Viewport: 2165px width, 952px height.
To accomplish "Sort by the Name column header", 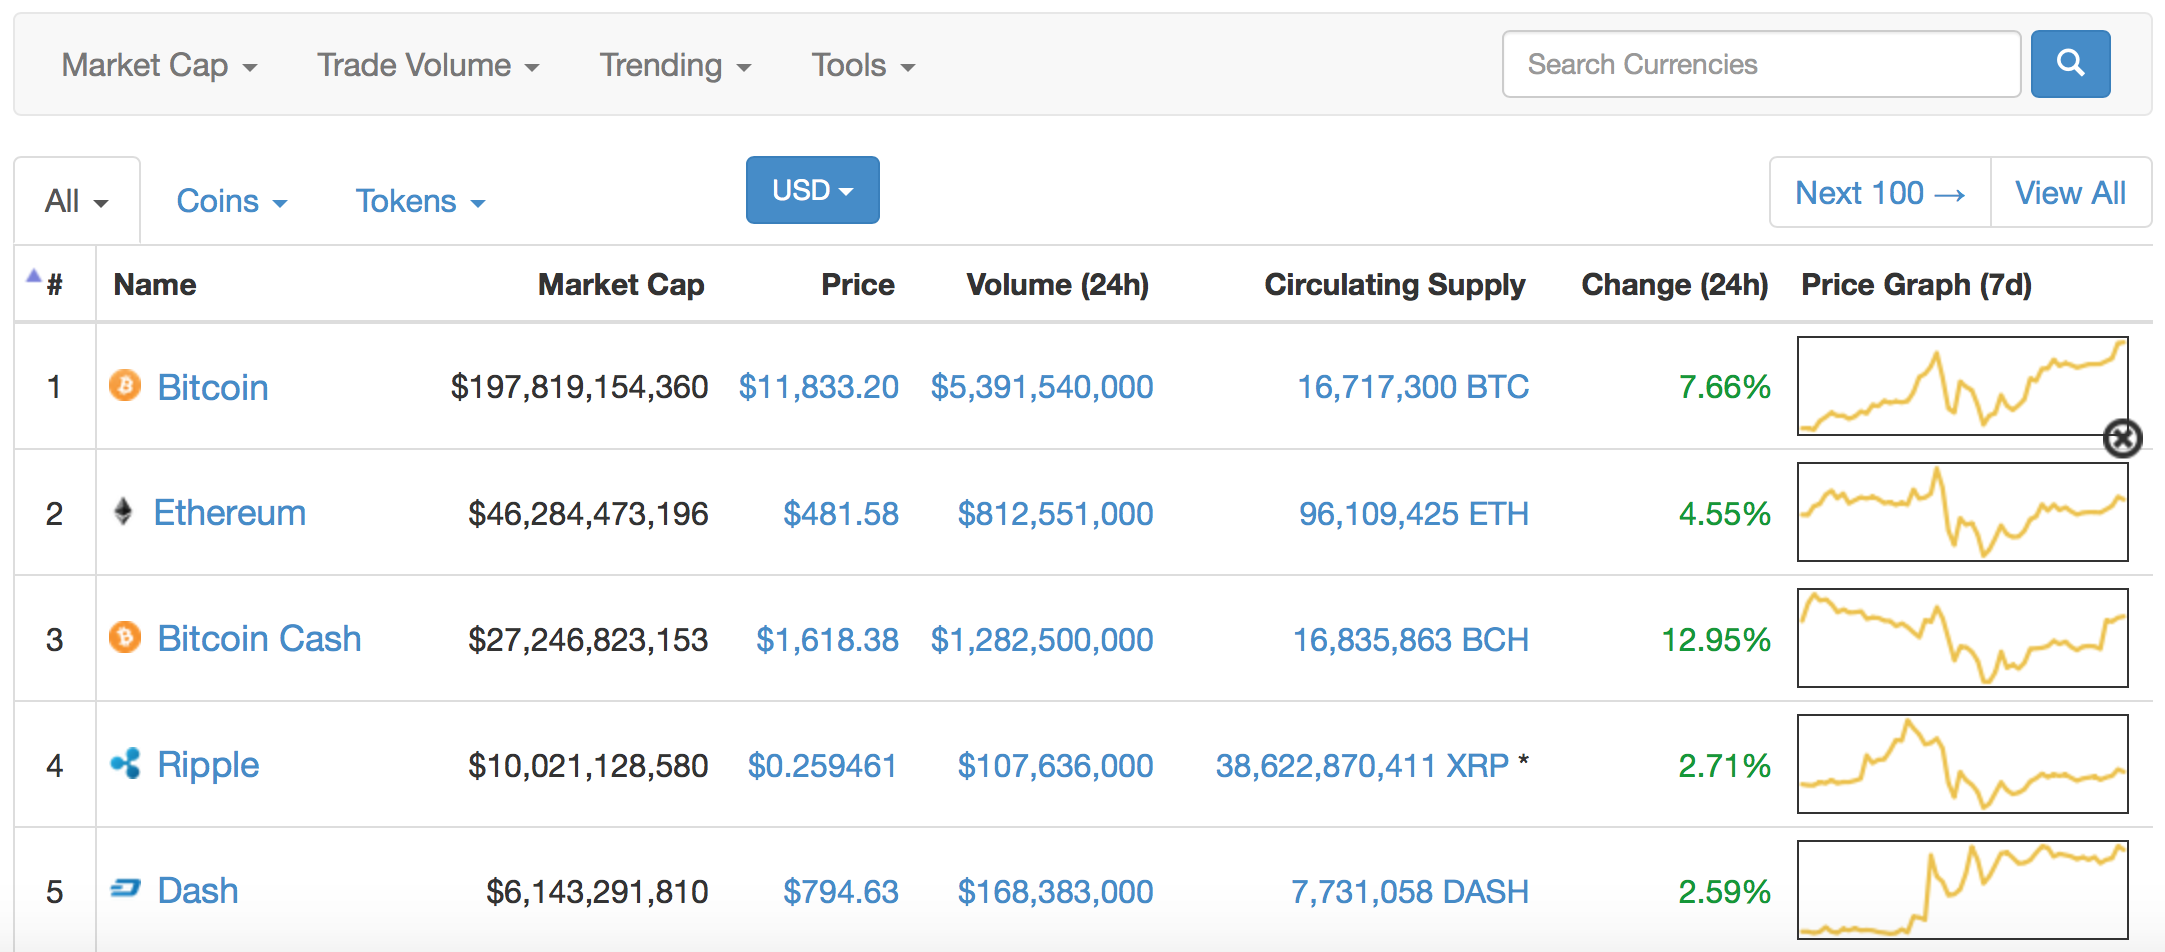I will click(x=155, y=285).
